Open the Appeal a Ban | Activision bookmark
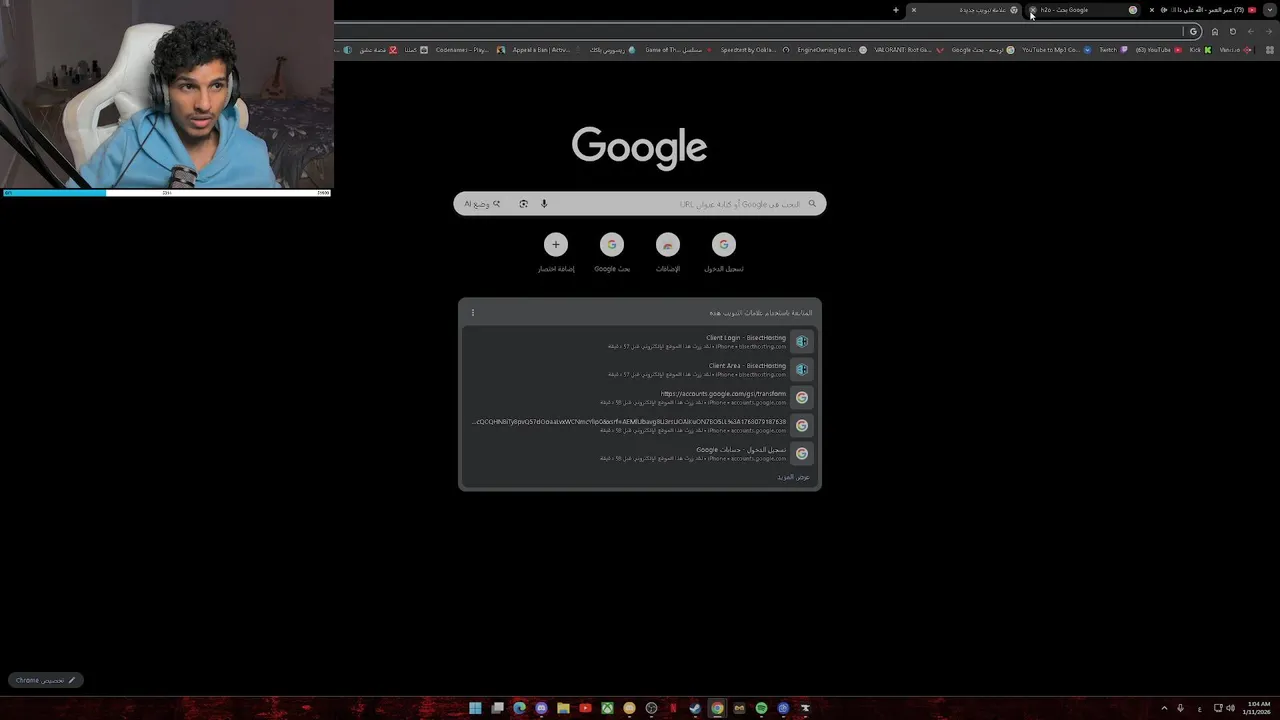Image resolution: width=1280 pixels, height=720 pixels. pos(546,49)
